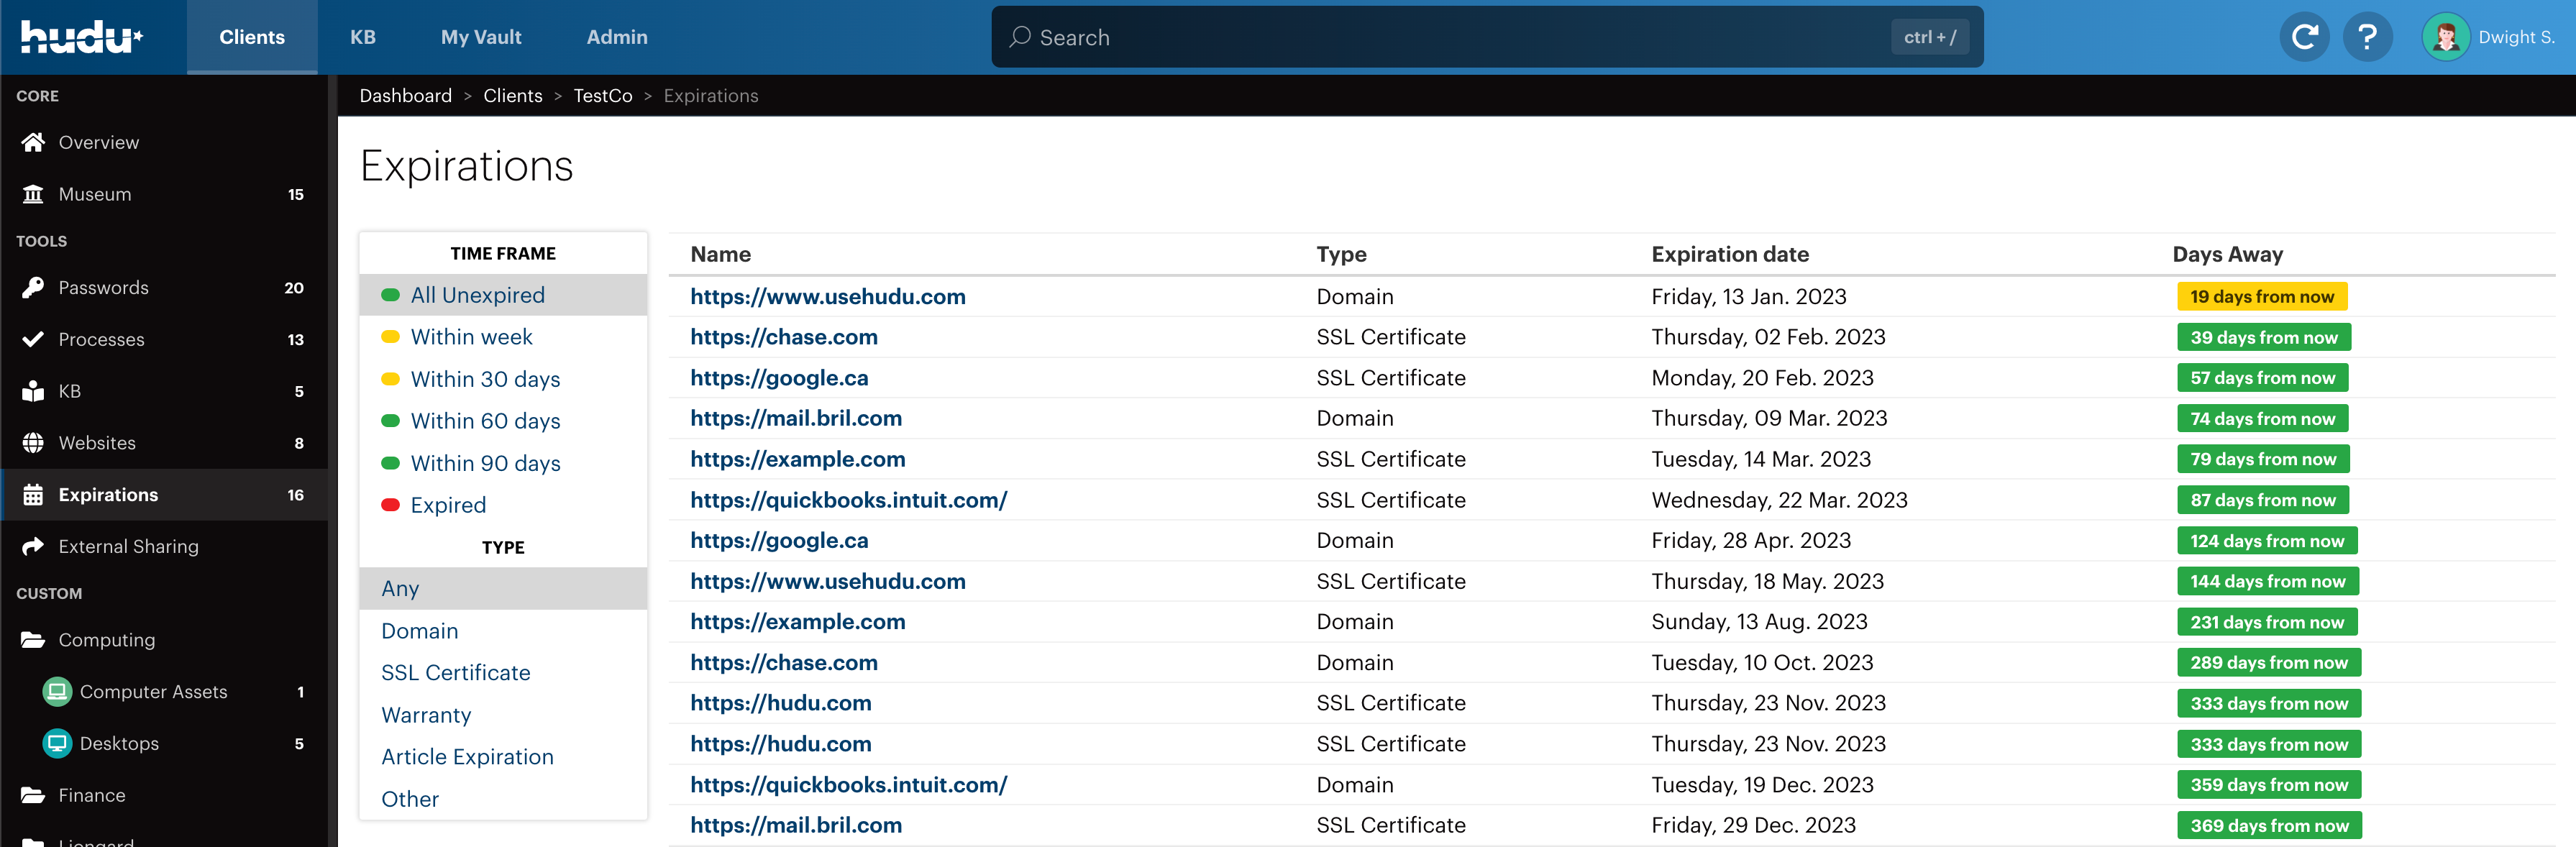Click the Computer Assets laptop icon

(57, 691)
